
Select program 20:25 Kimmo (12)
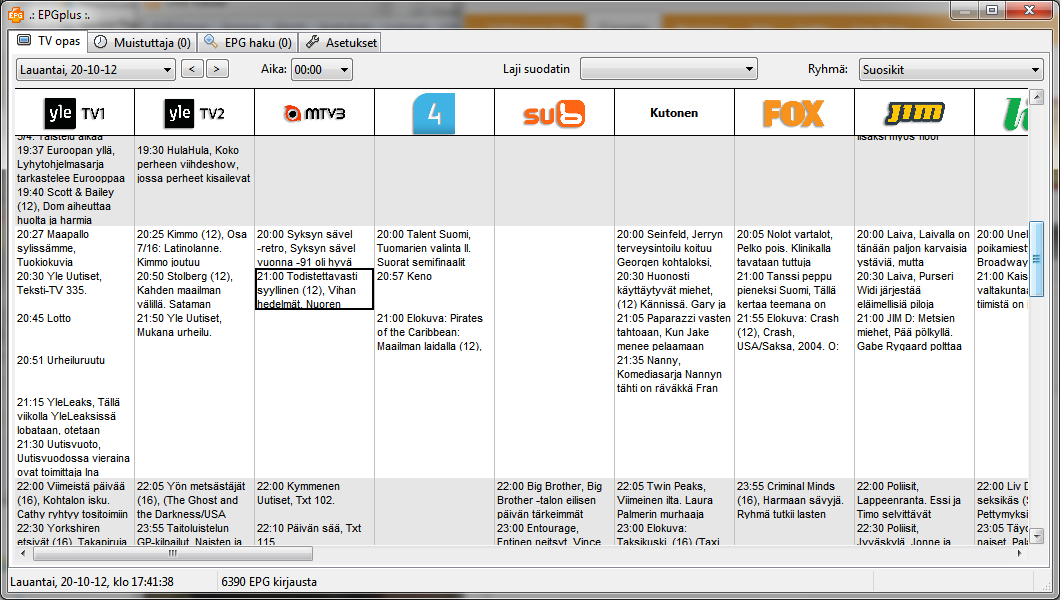(194, 248)
